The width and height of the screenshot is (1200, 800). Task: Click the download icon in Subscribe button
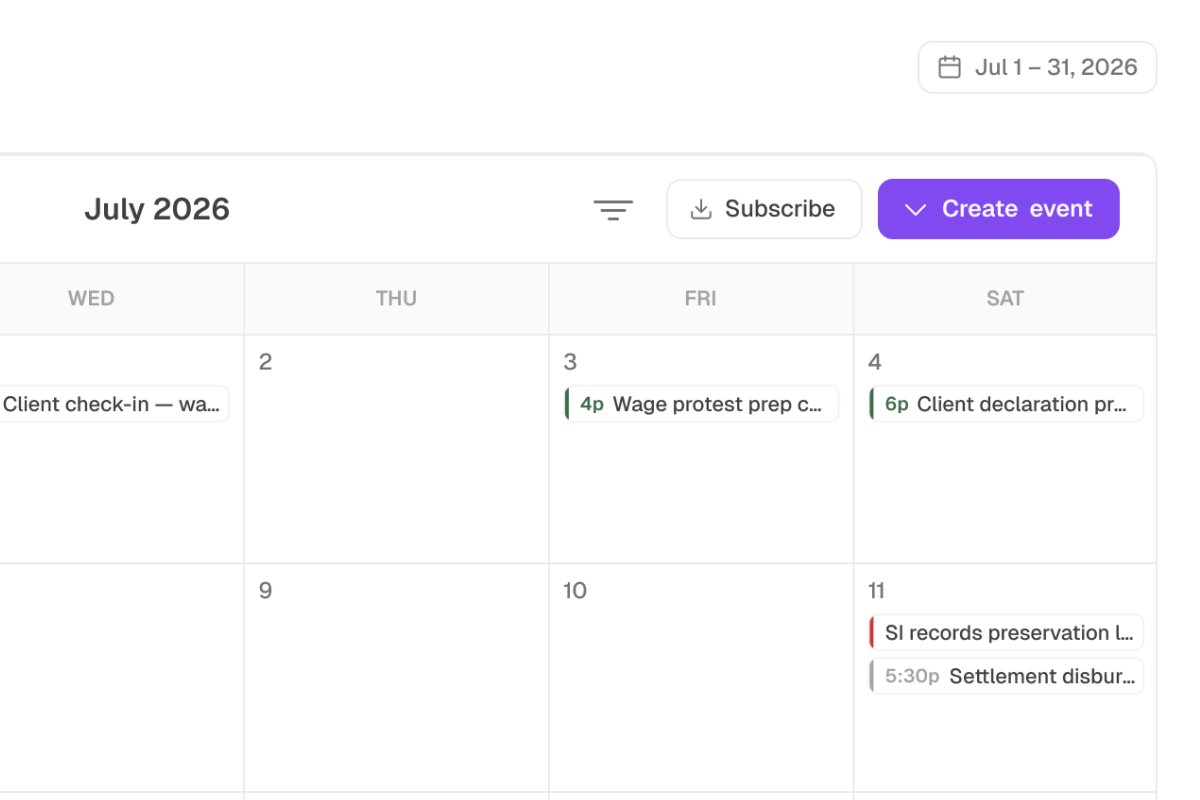[x=701, y=209]
